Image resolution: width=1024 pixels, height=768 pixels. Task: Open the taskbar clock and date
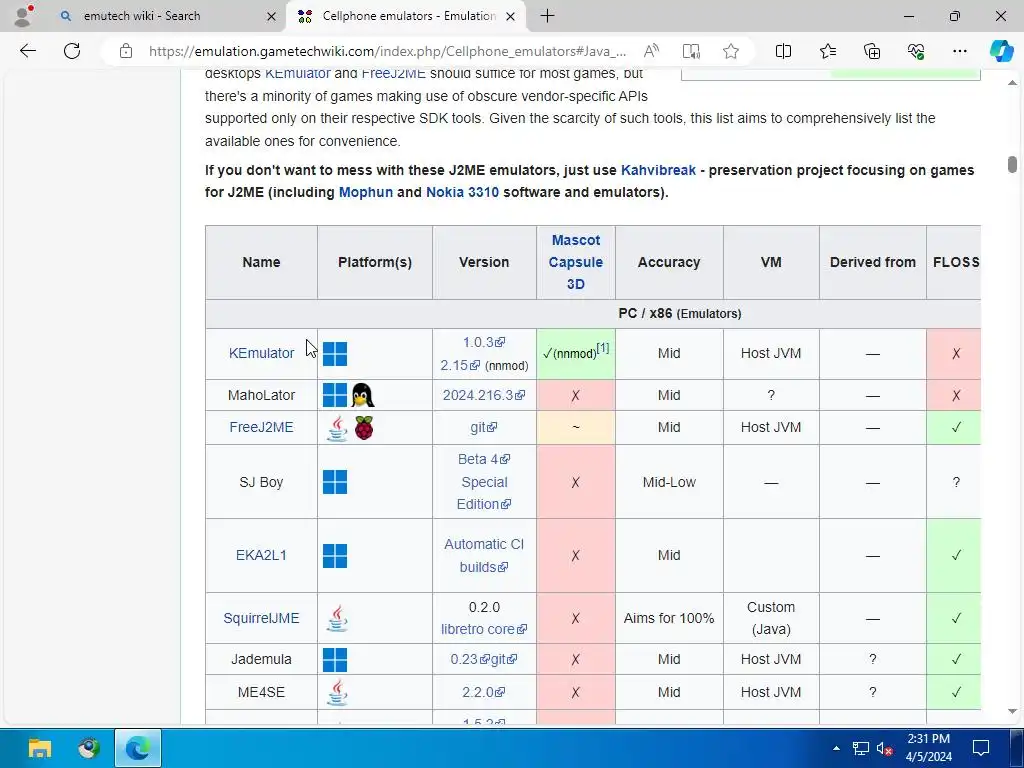929,748
